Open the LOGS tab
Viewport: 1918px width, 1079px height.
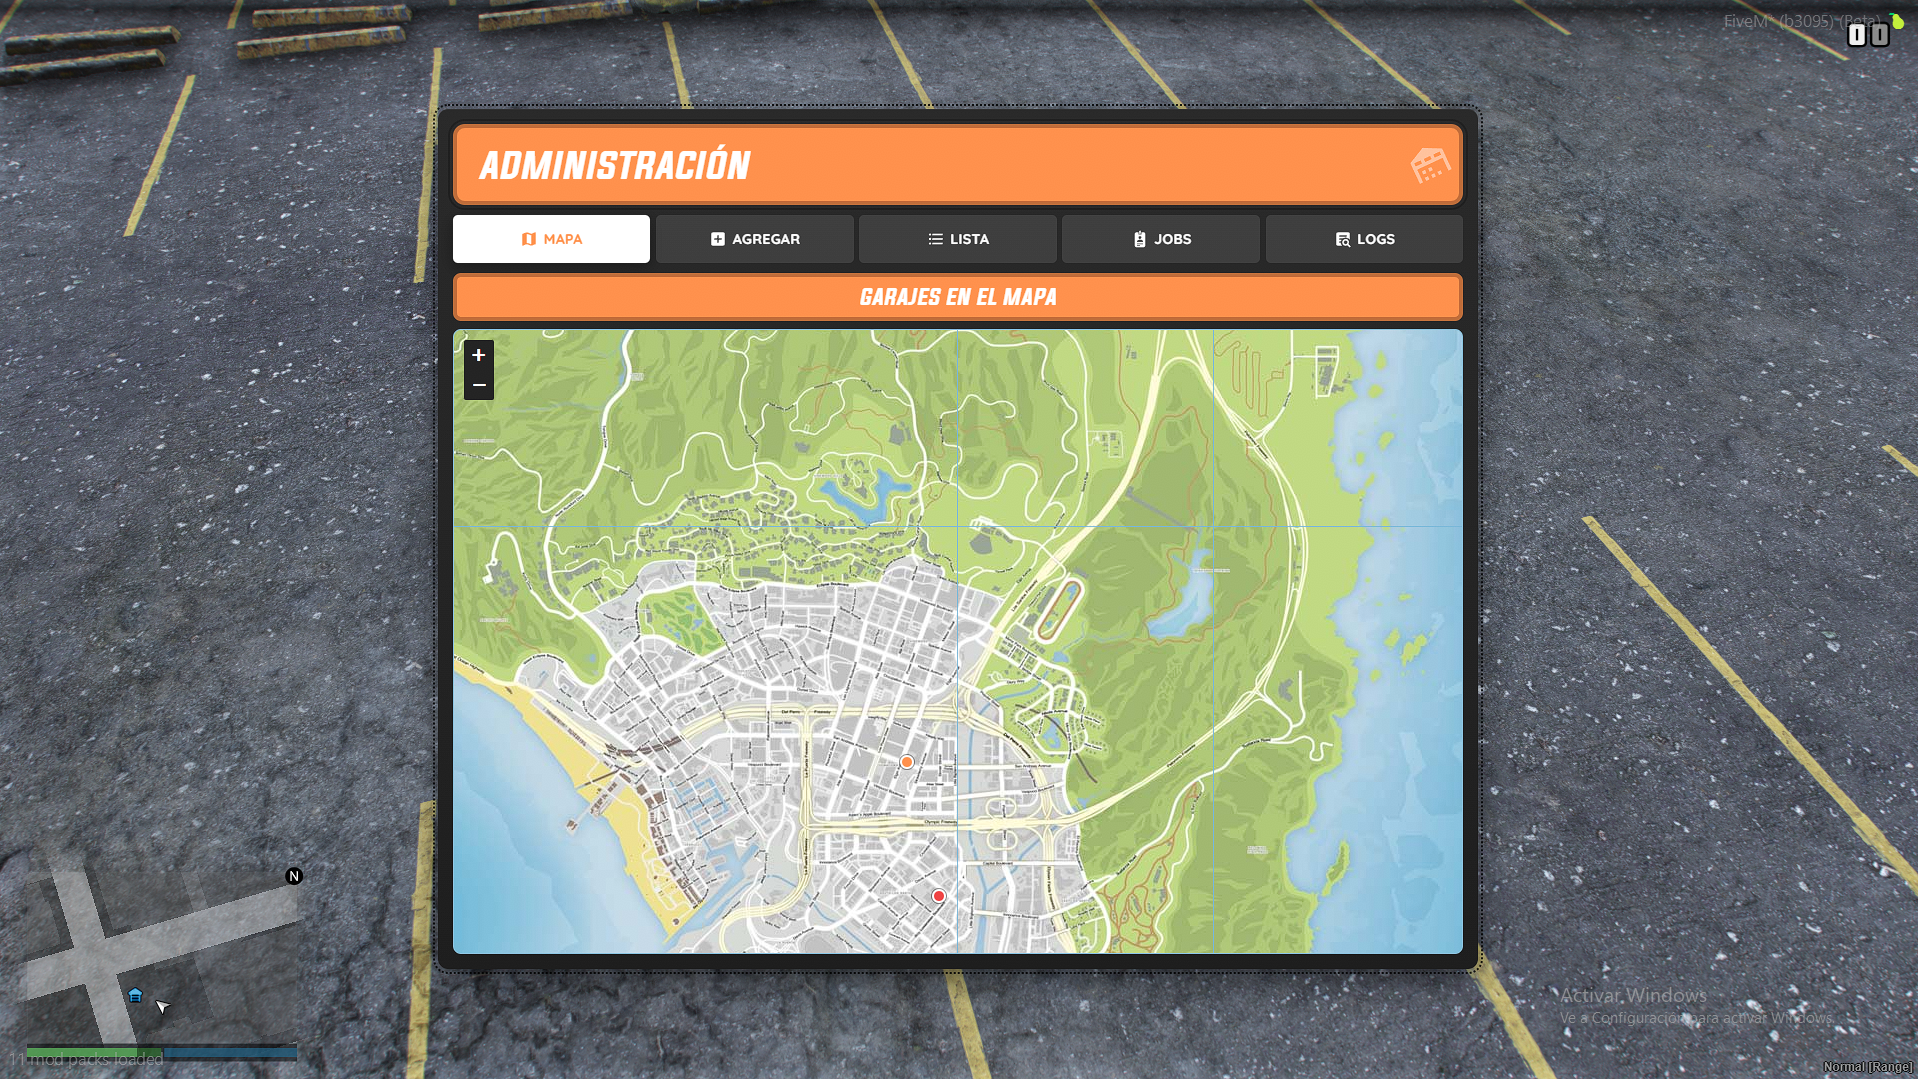1364,239
